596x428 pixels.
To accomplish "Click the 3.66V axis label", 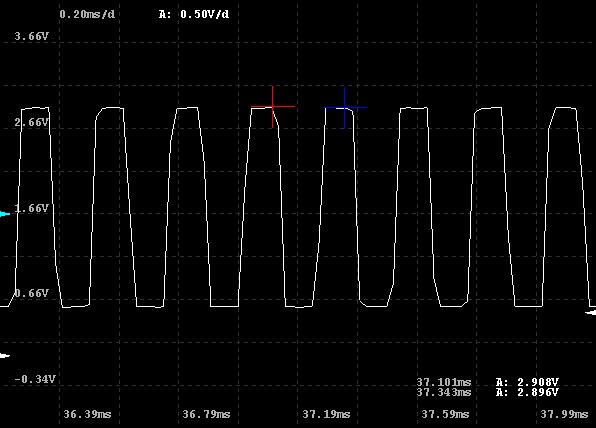I will point(32,36).
